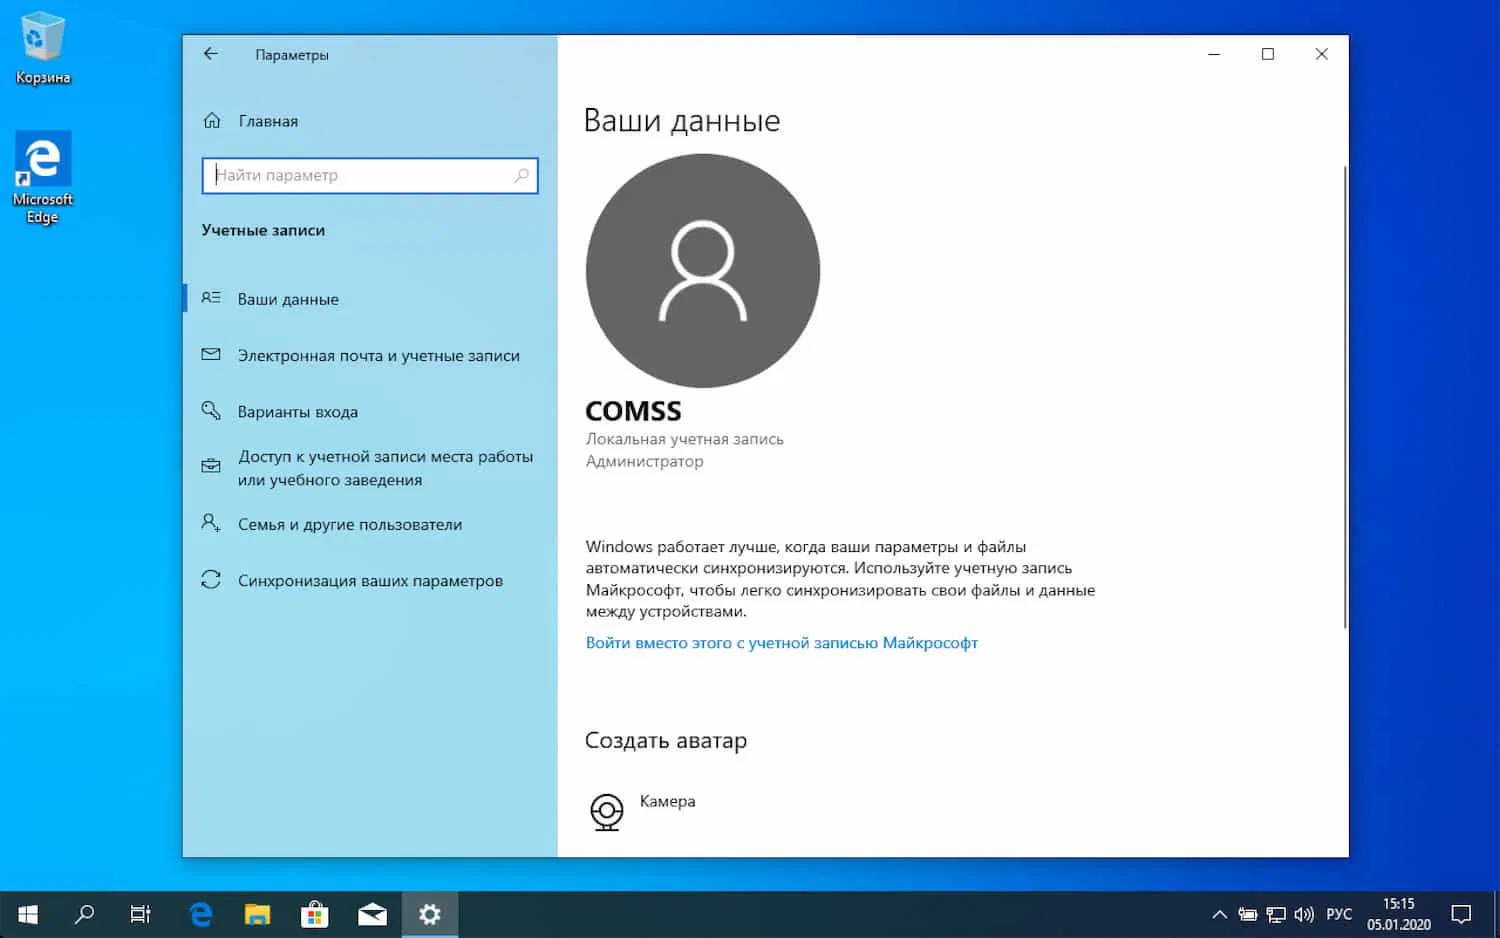This screenshot has height=938, width=1500.
Task: Click the settings window vertical scrollbar
Action: (1345, 397)
